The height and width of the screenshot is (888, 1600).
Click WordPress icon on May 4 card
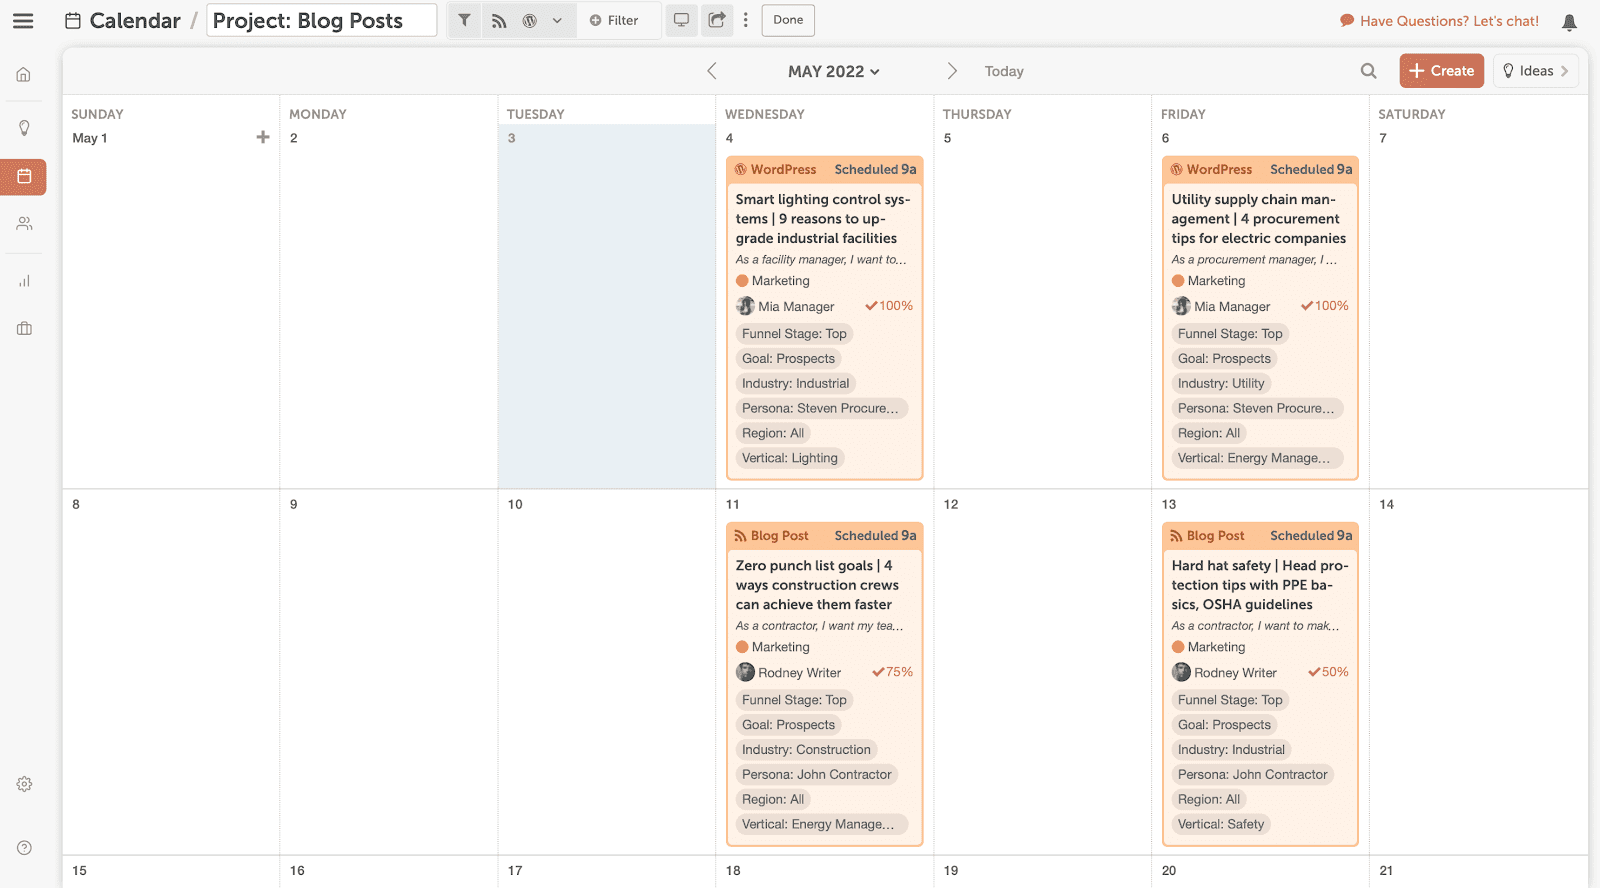[741, 170]
